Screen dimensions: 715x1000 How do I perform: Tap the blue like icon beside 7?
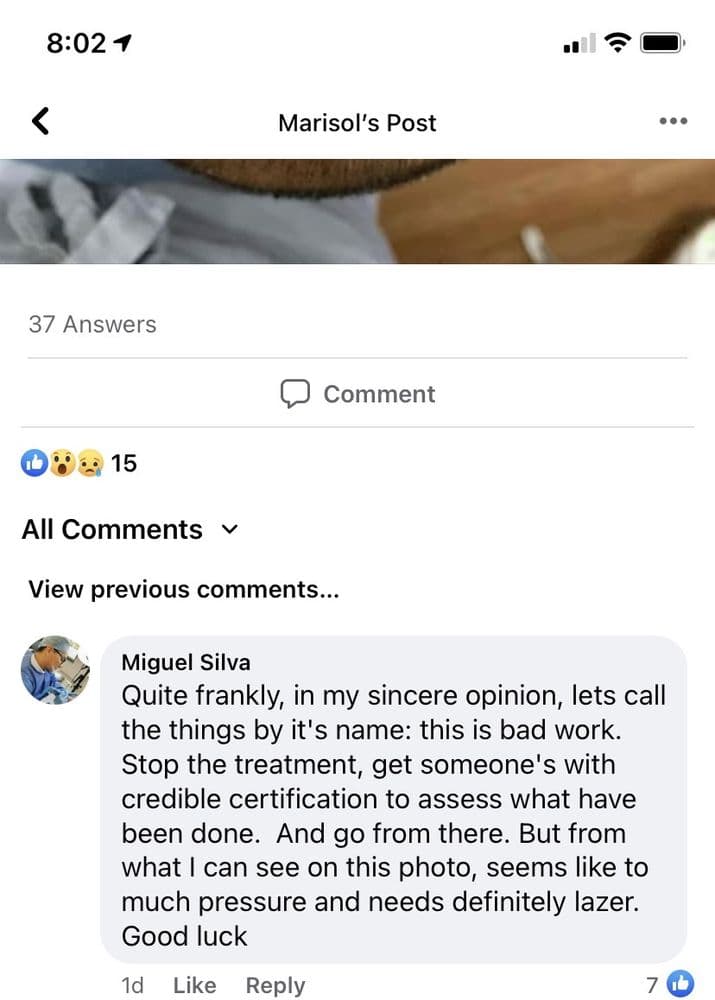pos(680,983)
